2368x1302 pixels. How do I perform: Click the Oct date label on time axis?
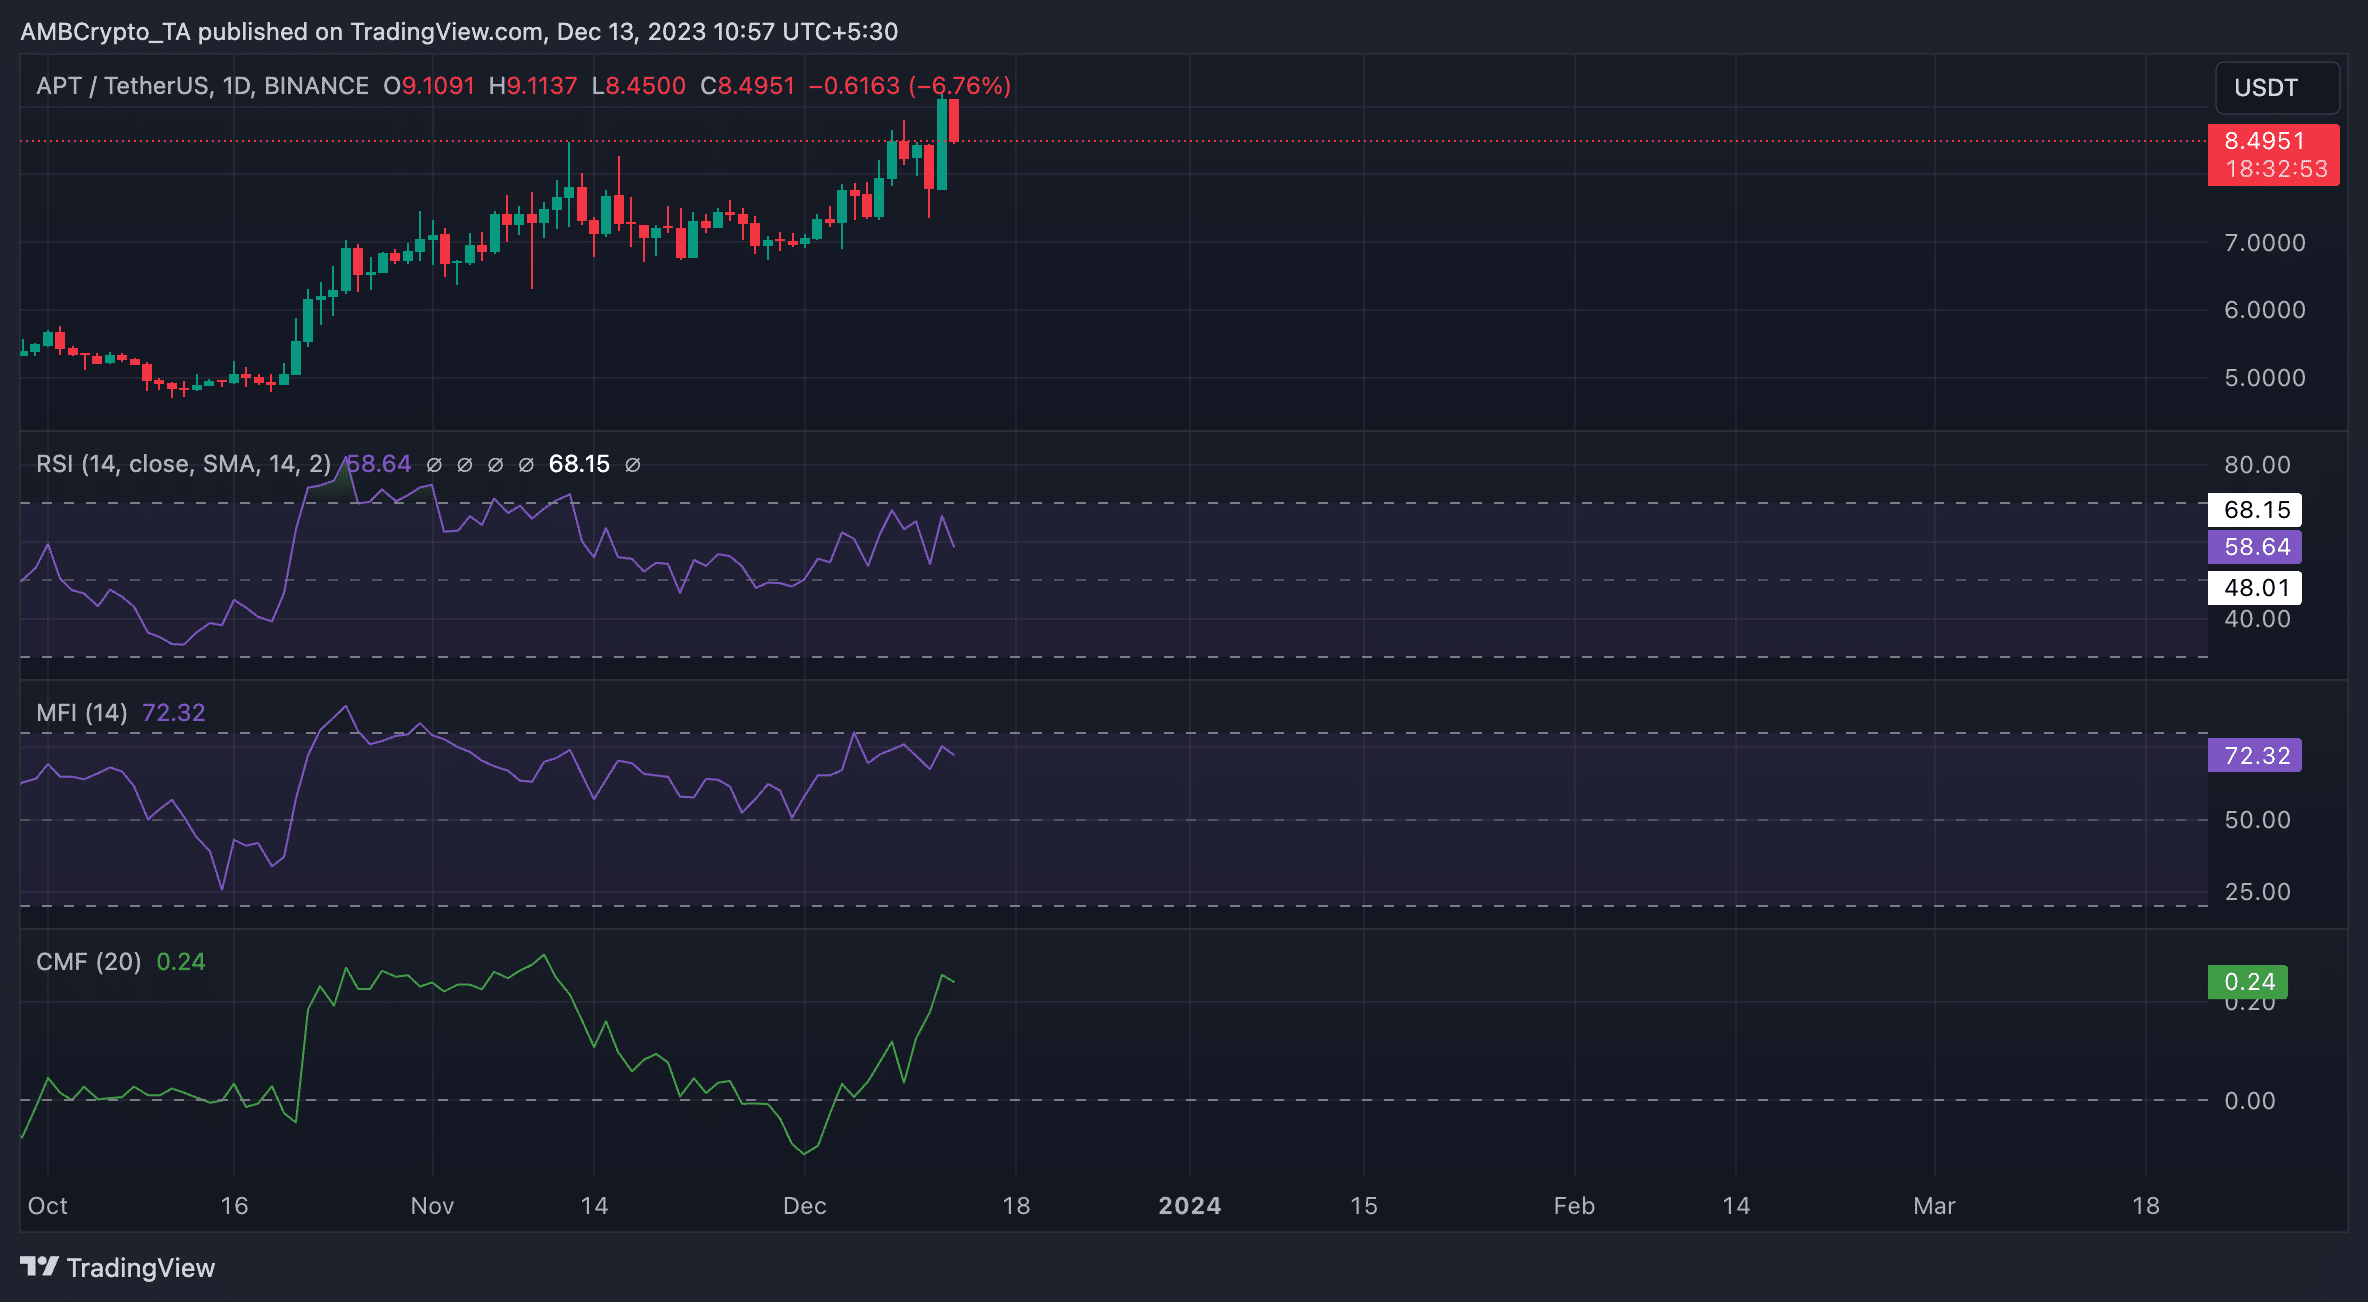tap(48, 1206)
